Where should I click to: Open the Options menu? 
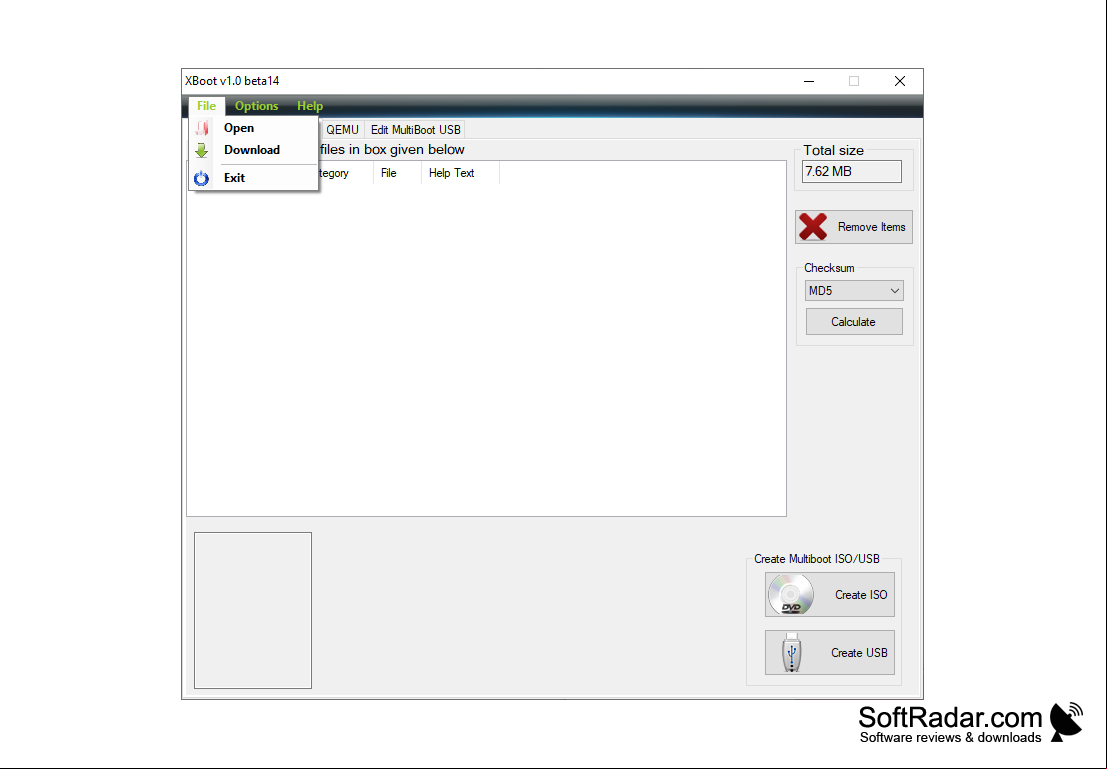tap(256, 106)
